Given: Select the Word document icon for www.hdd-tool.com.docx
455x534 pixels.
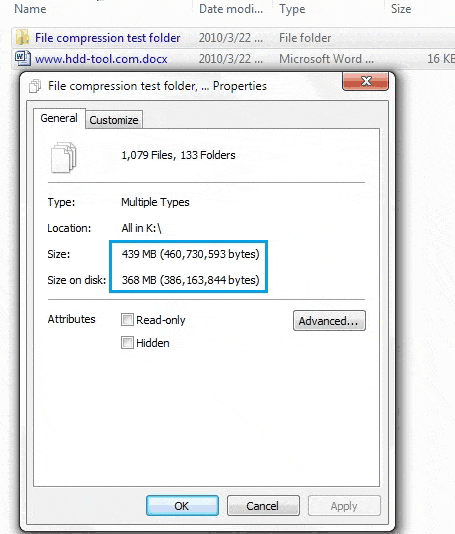Looking at the screenshot, I should coord(22,58).
